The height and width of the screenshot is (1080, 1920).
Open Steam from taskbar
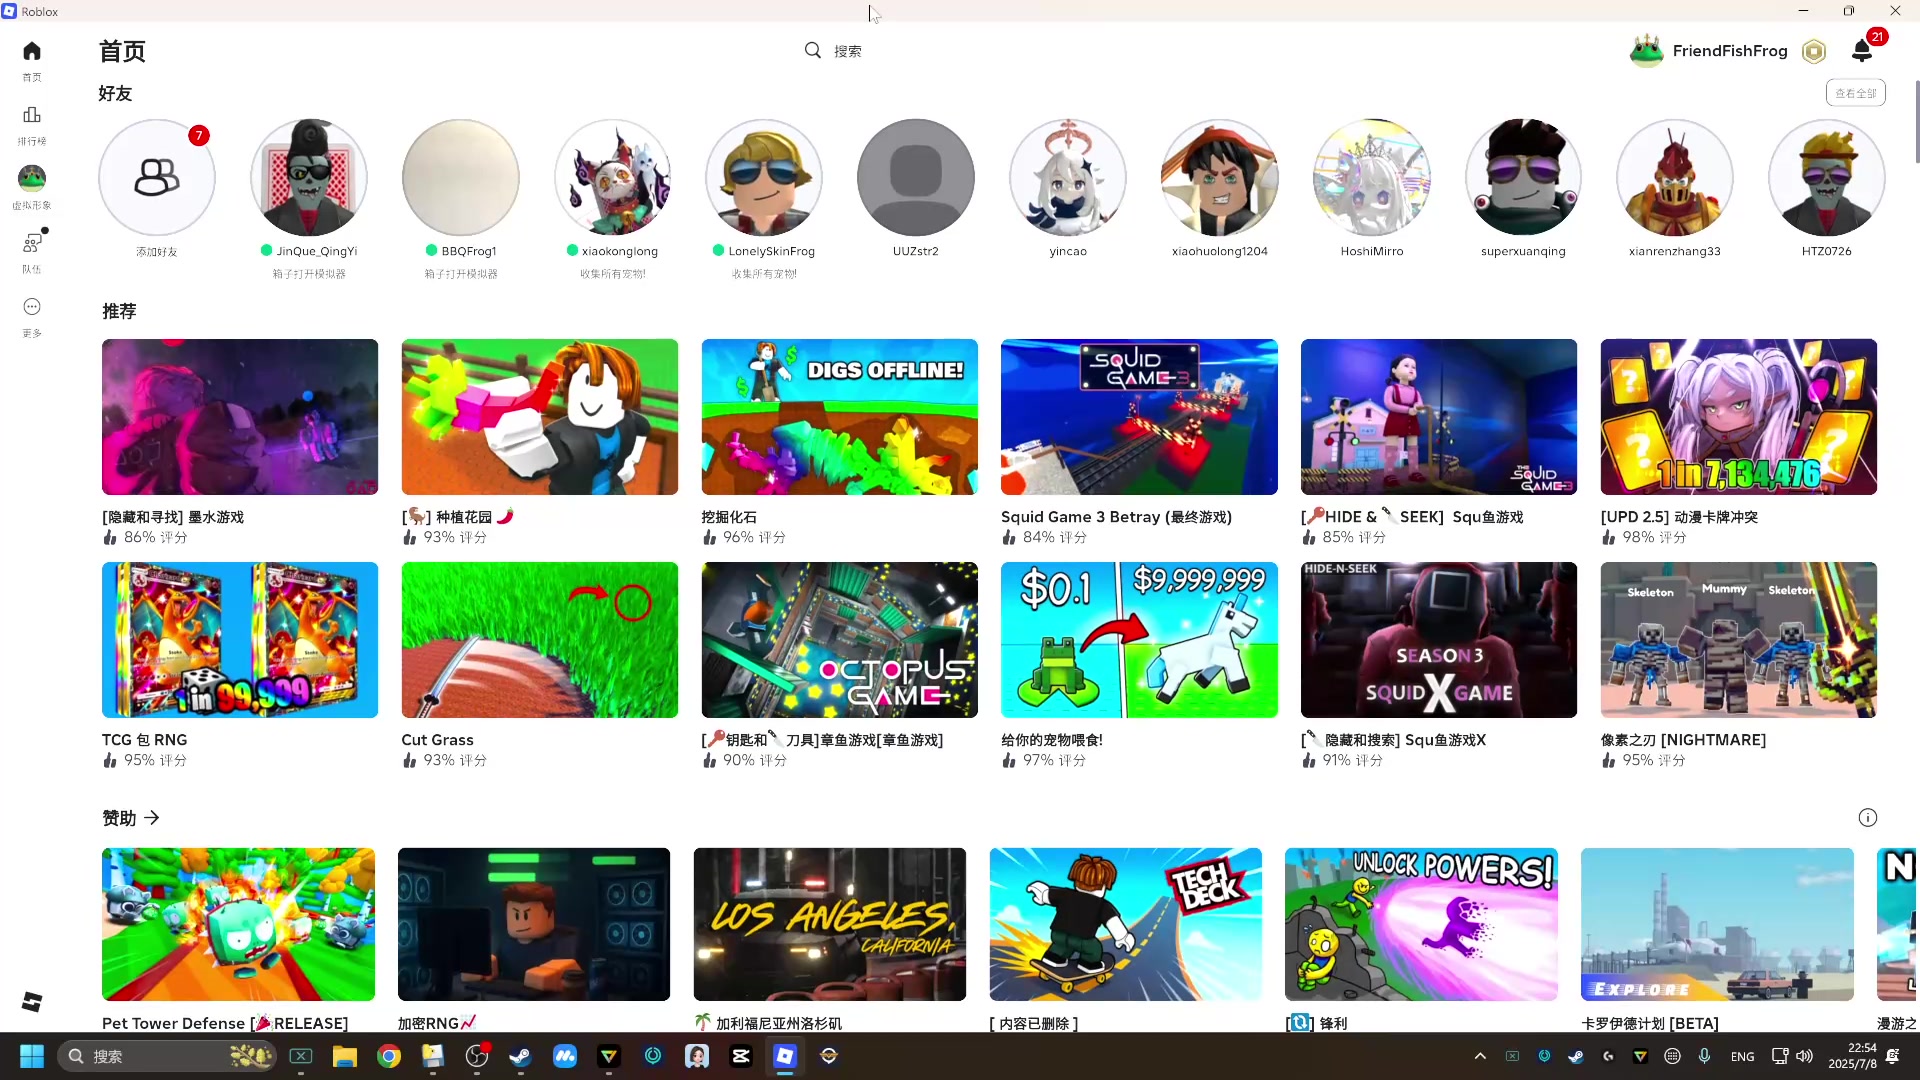point(521,1056)
